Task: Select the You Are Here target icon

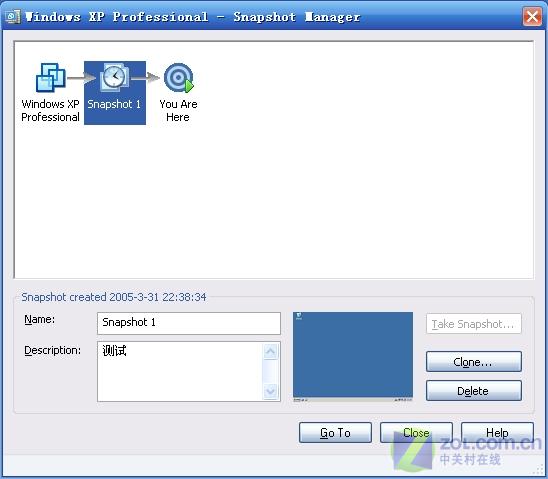Action: (179, 77)
